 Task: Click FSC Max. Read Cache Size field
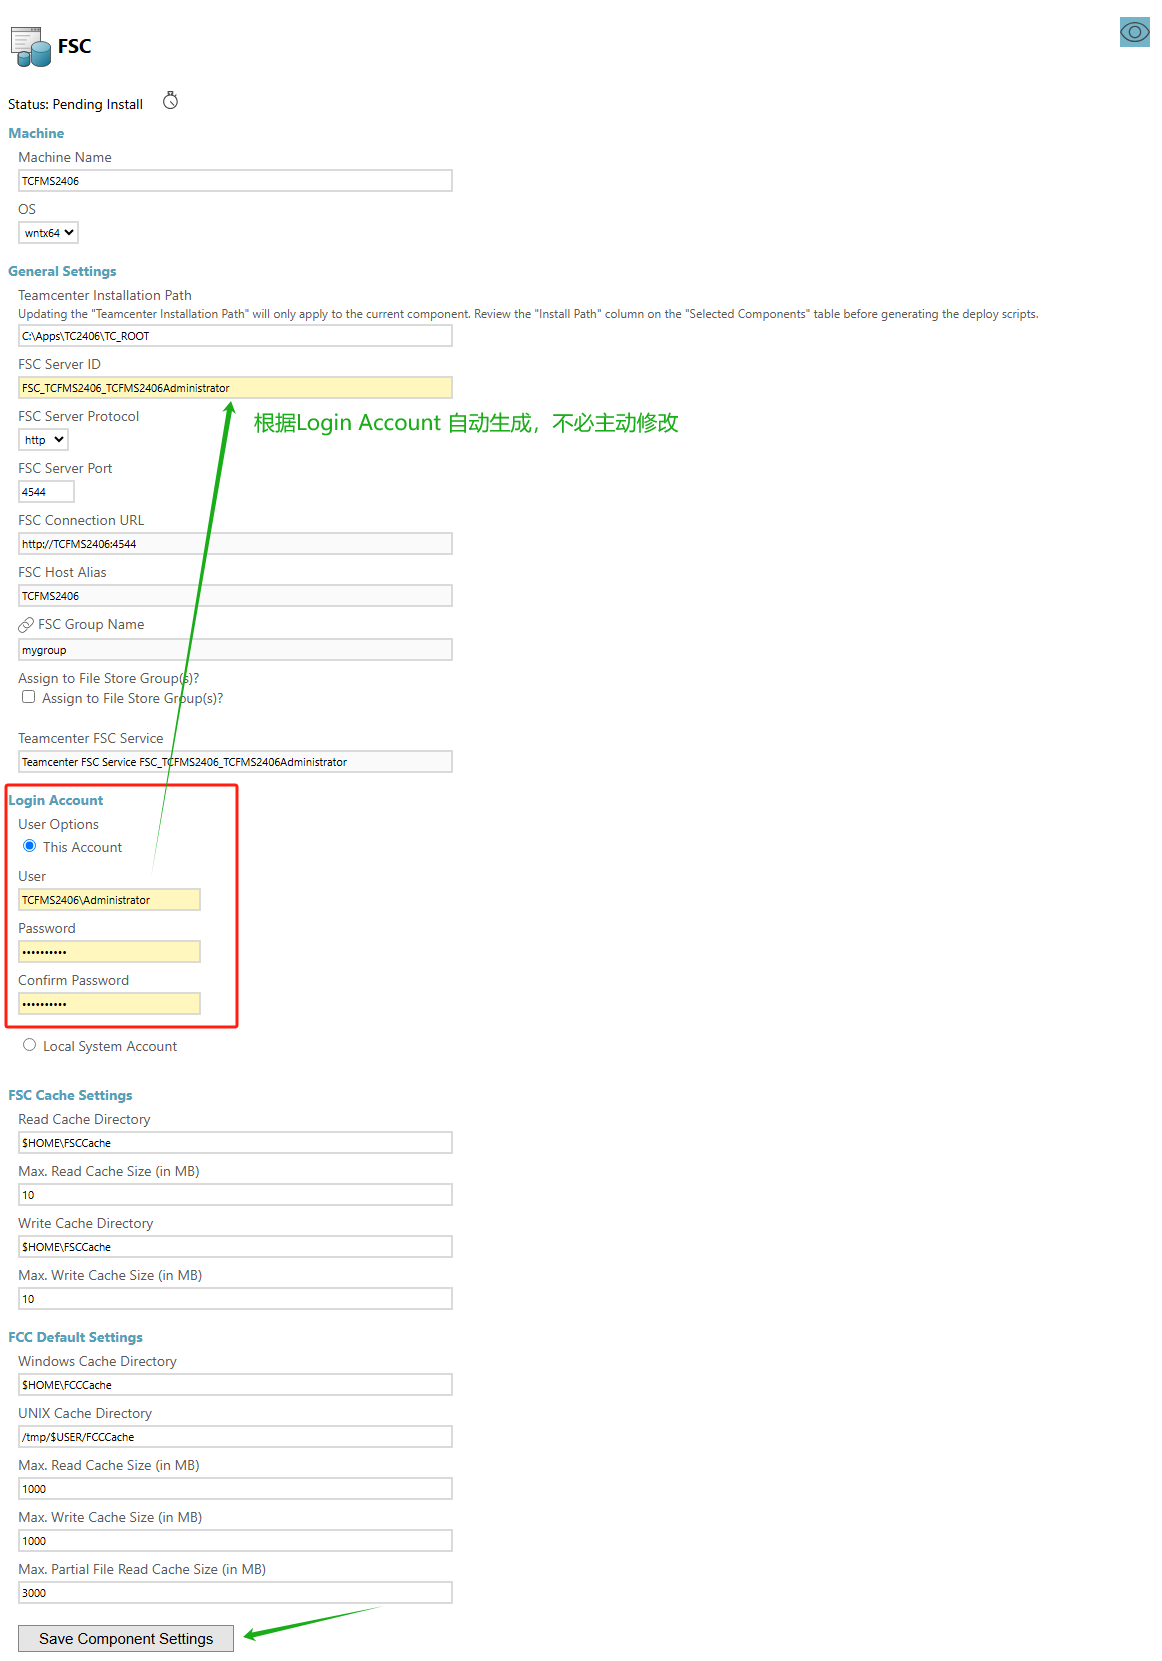point(235,1195)
